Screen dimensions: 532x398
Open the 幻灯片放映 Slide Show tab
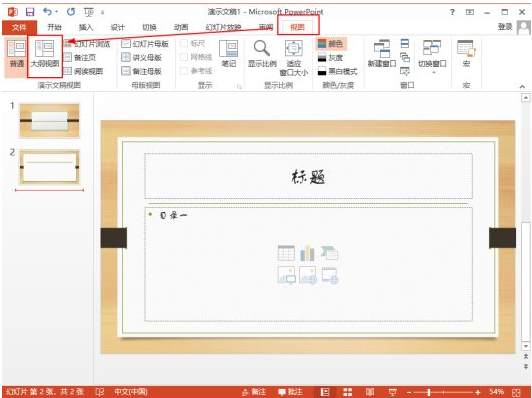tap(223, 27)
